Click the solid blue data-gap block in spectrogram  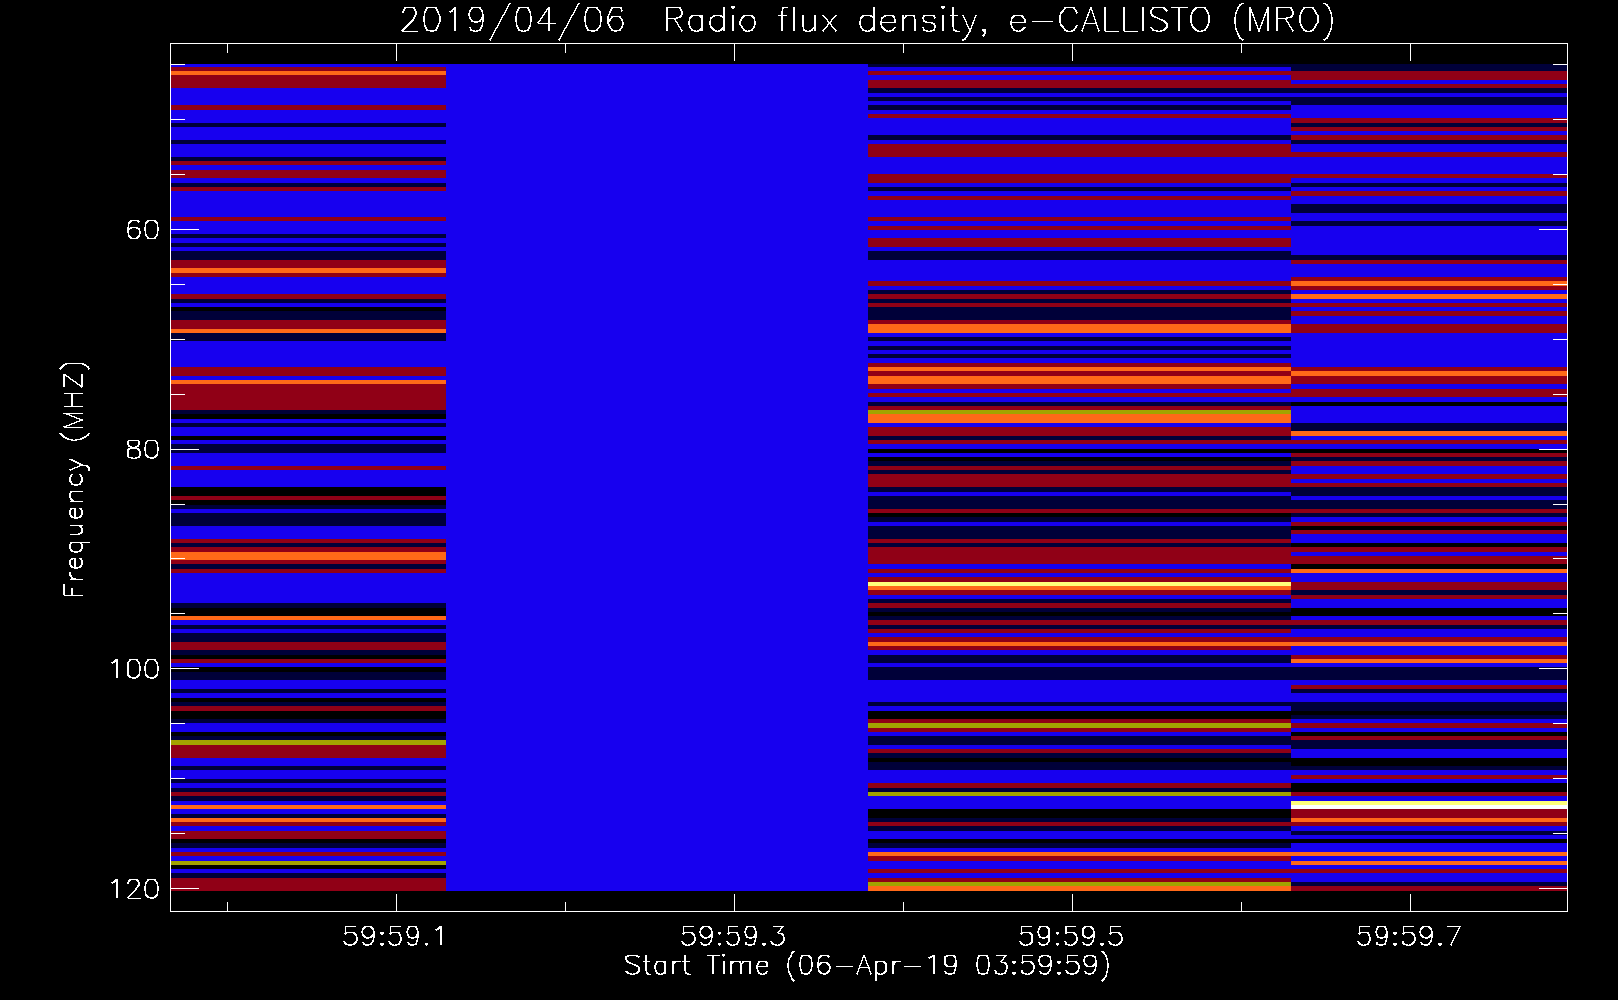(x=656, y=477)
